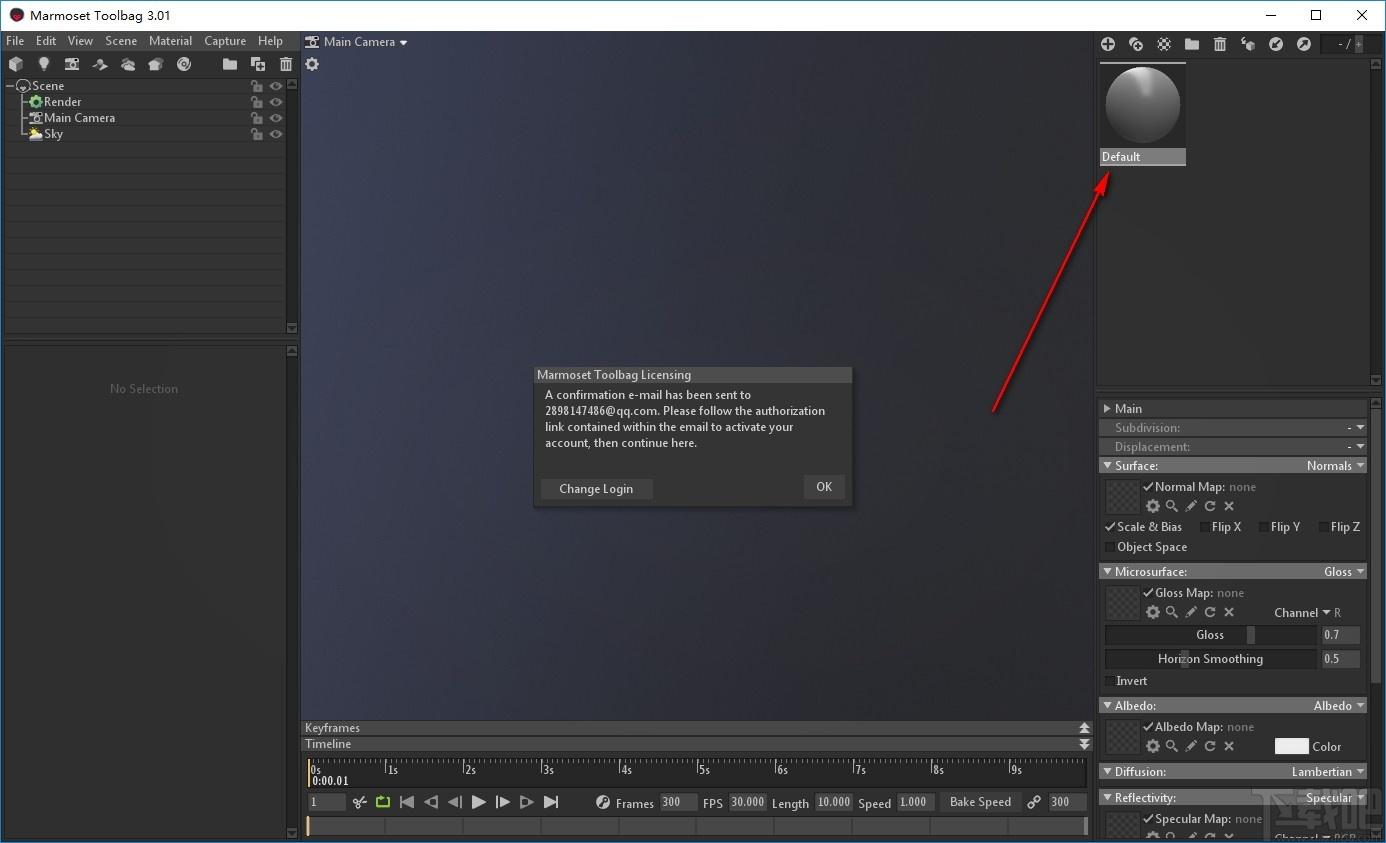The height and width of the screenshot is (843, 1386).
Task: Add a new mesh object with cube icon
Action: [x=16, y=64]
